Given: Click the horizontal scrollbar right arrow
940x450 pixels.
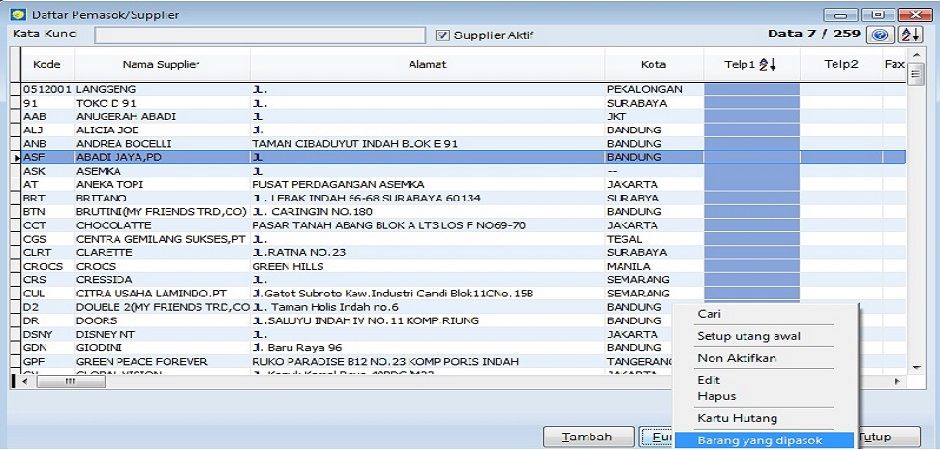Looking at the screenshot, I should (897, 381).
